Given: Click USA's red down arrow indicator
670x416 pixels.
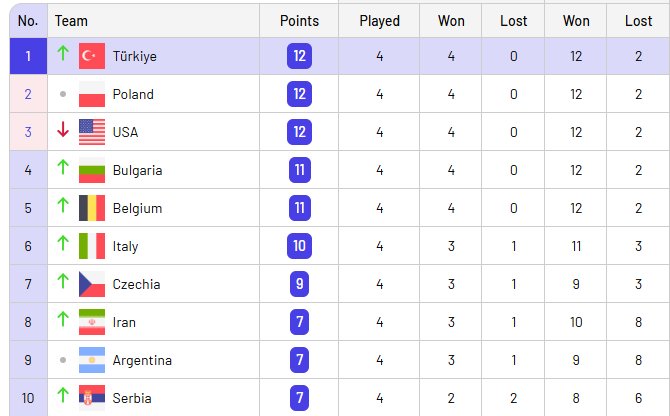Looking at the screenshot, I should tap(63, 129).
